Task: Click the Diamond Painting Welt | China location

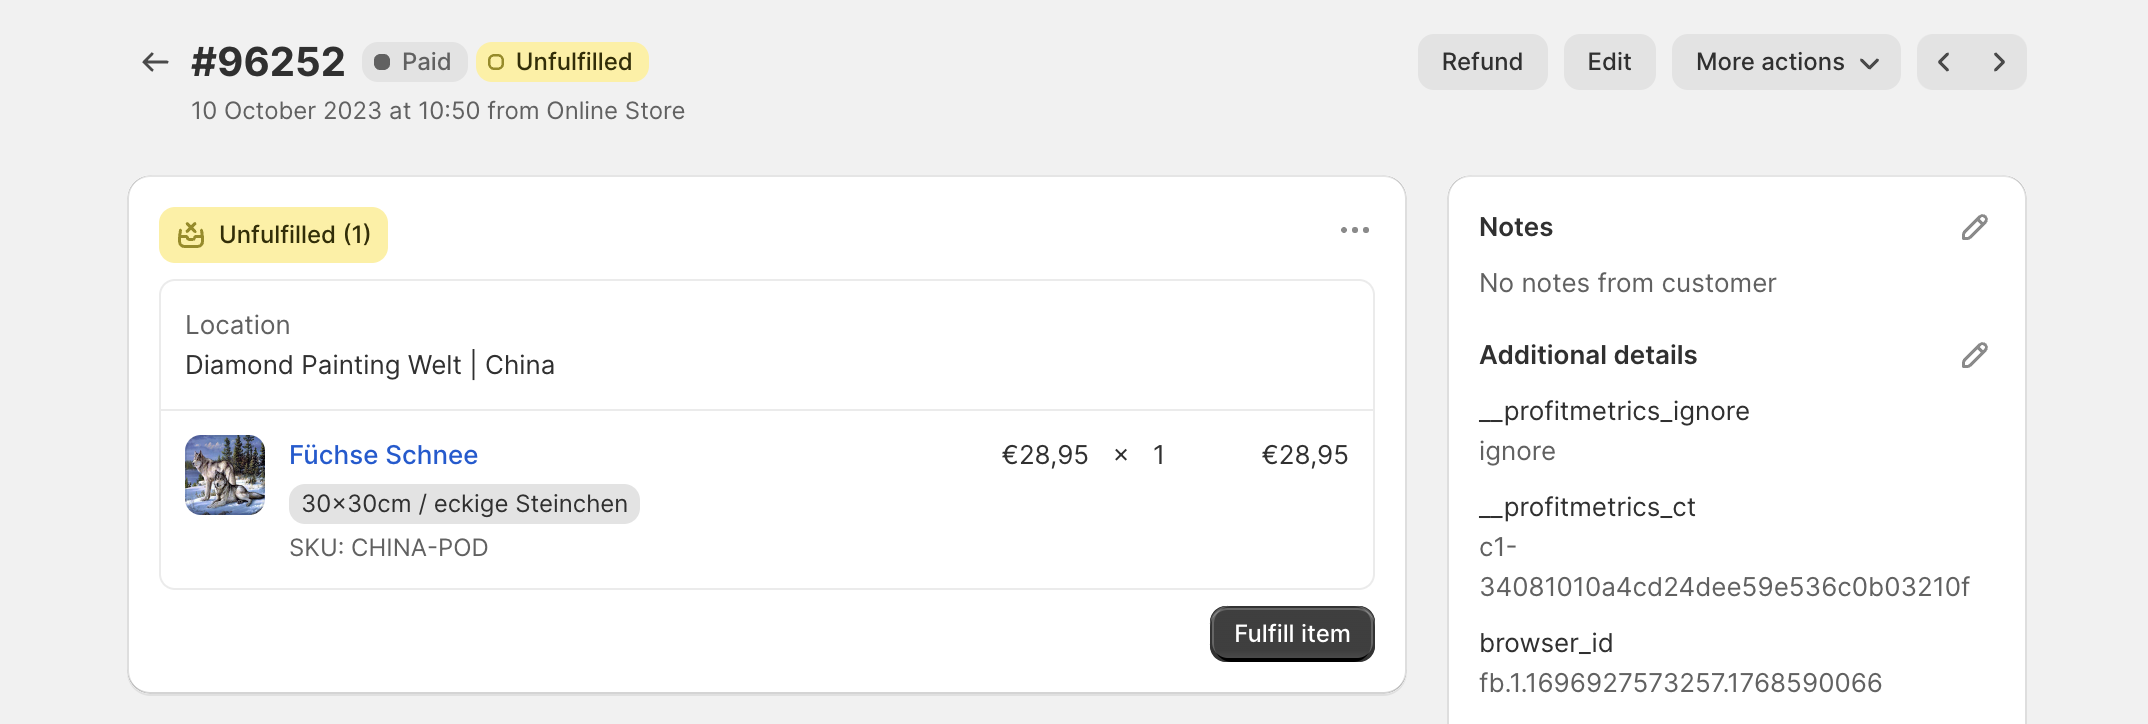Action: tap(370, 365)
